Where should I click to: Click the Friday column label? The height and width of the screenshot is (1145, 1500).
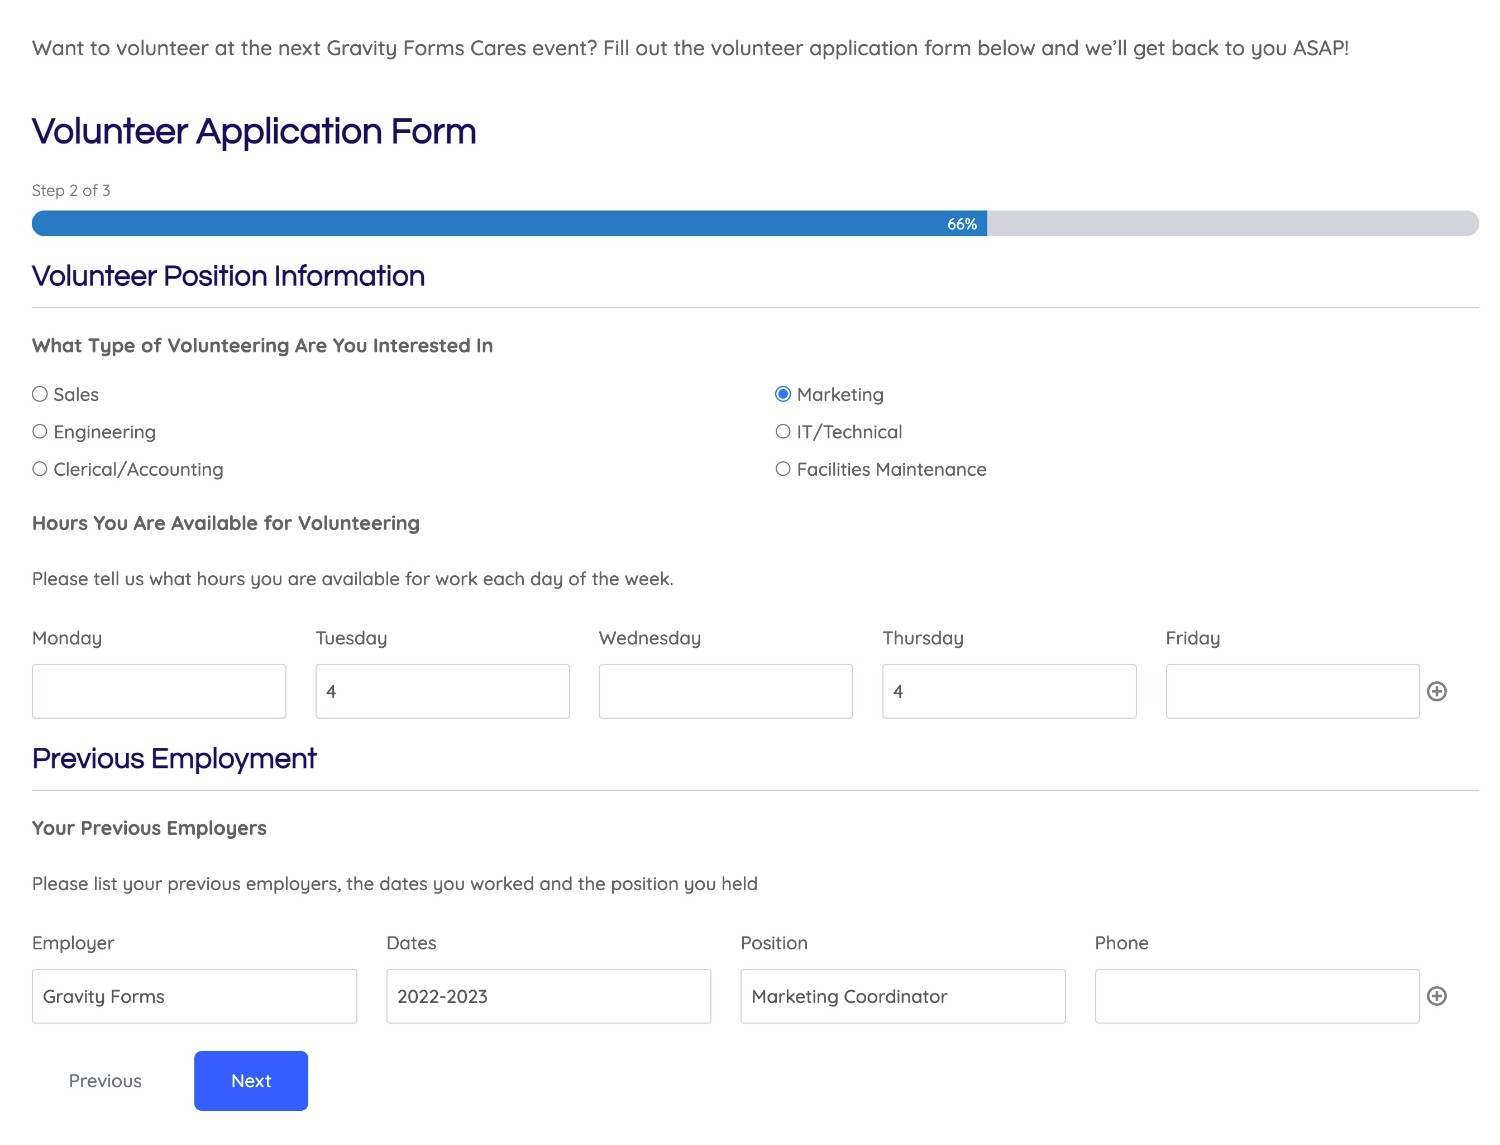coord(1193,638)
